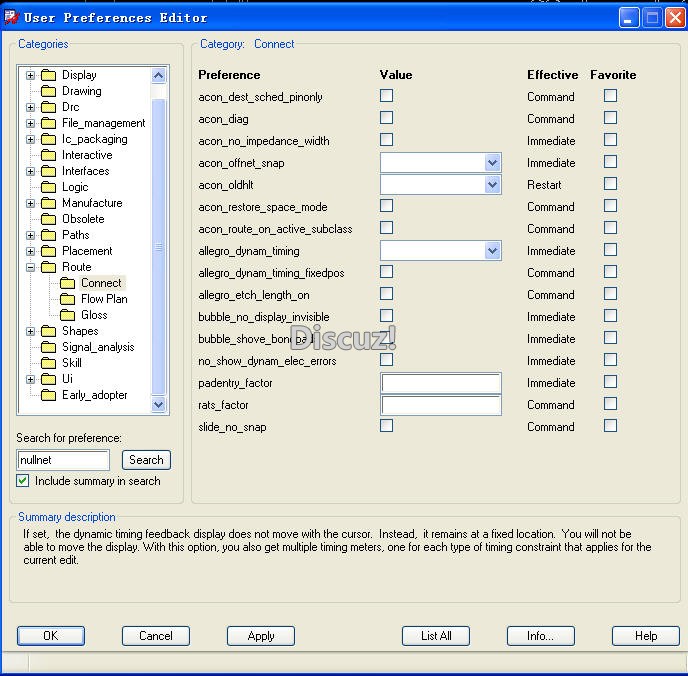Image resolution: width=688 pixels, height=676 pixels.
Task: Click the Obsolete folder icon
Action: point(49,219)
